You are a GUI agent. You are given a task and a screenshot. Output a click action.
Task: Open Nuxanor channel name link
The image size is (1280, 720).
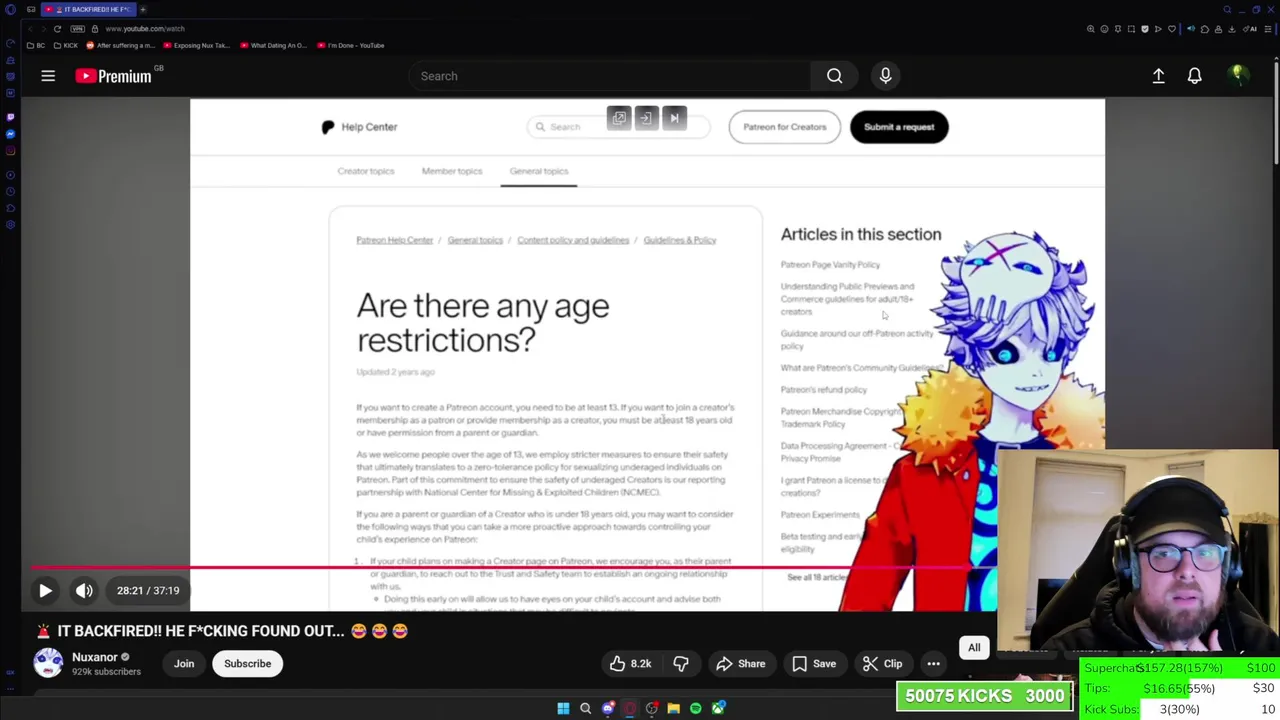(95, 657)
